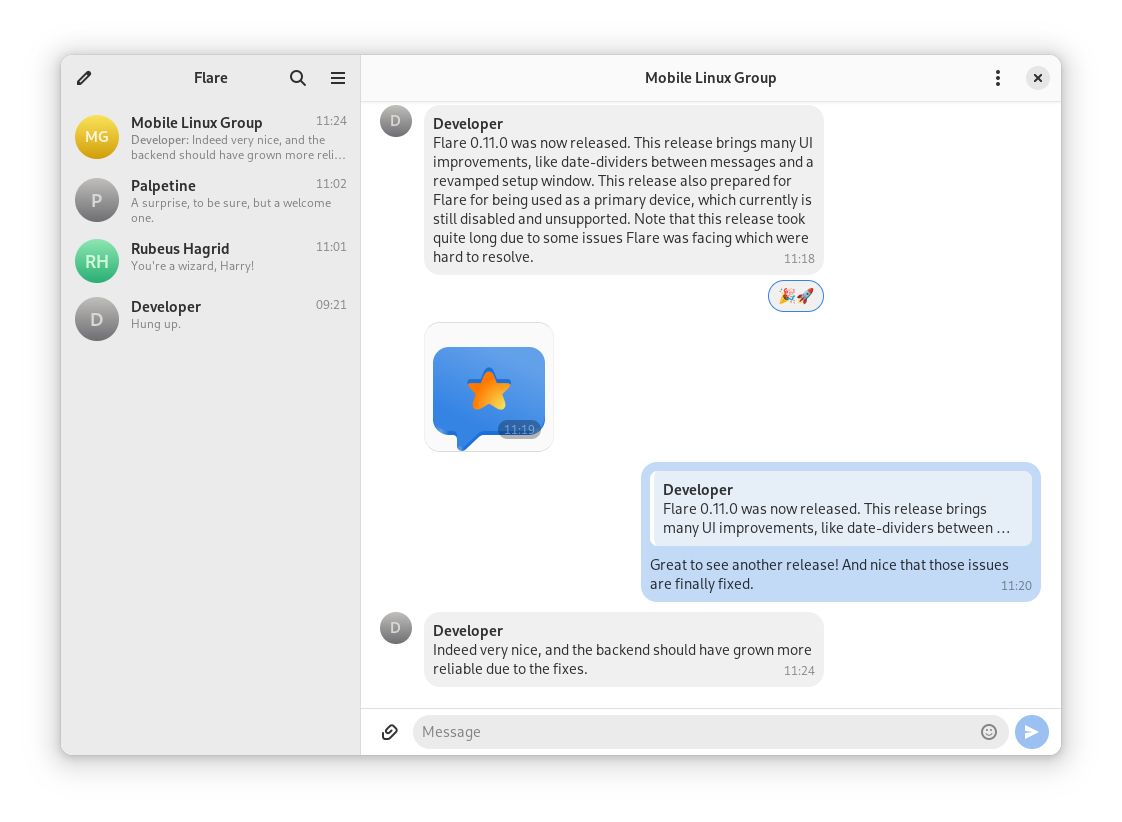Click Developer's avatar beside the 11:18 message
Screen dimensions: 1122x822
[396, 121]
